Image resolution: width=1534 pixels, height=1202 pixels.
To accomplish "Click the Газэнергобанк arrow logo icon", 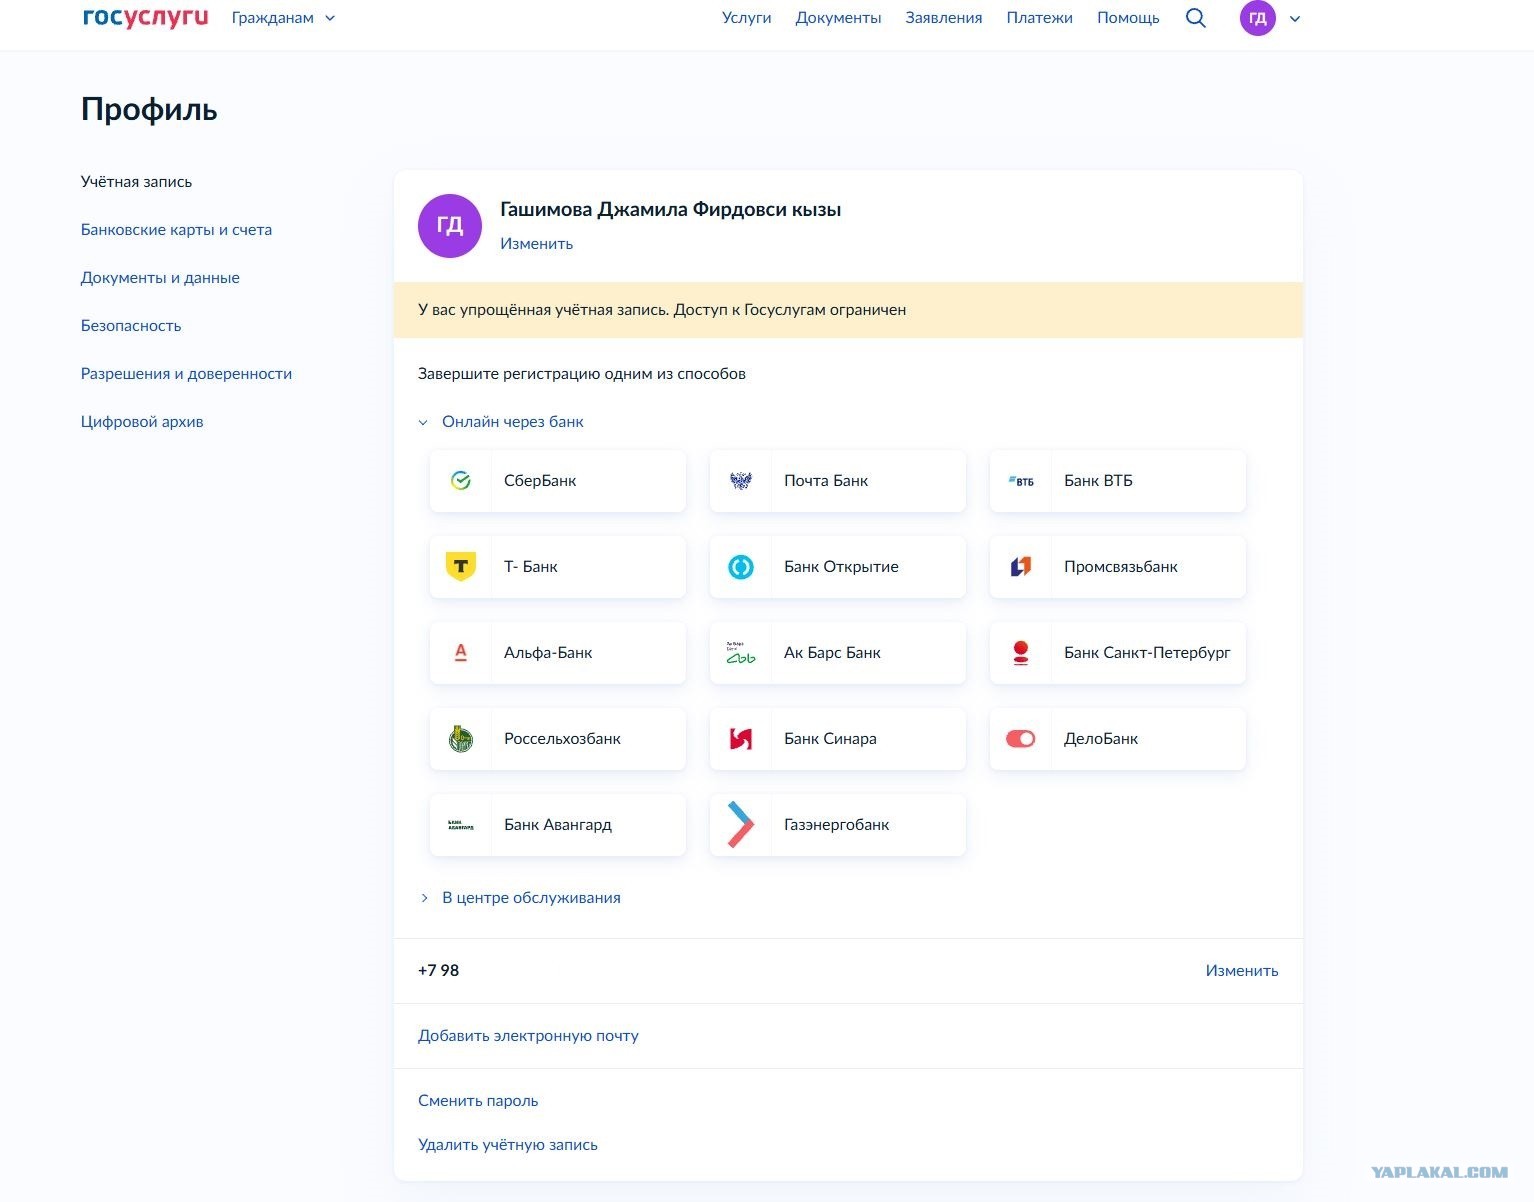I will coord(741,825).
